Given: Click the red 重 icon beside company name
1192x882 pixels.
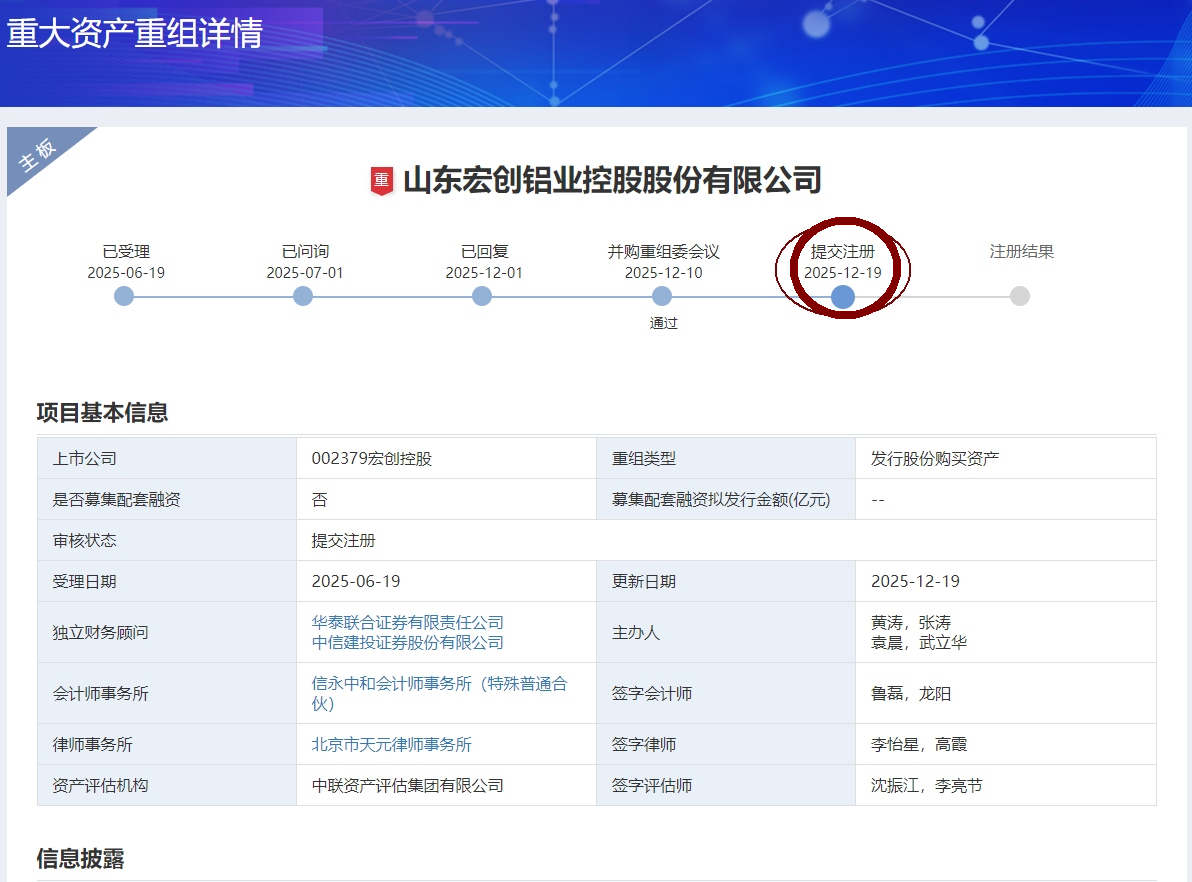Looking at the screenshot, I should tap(382, 181).
